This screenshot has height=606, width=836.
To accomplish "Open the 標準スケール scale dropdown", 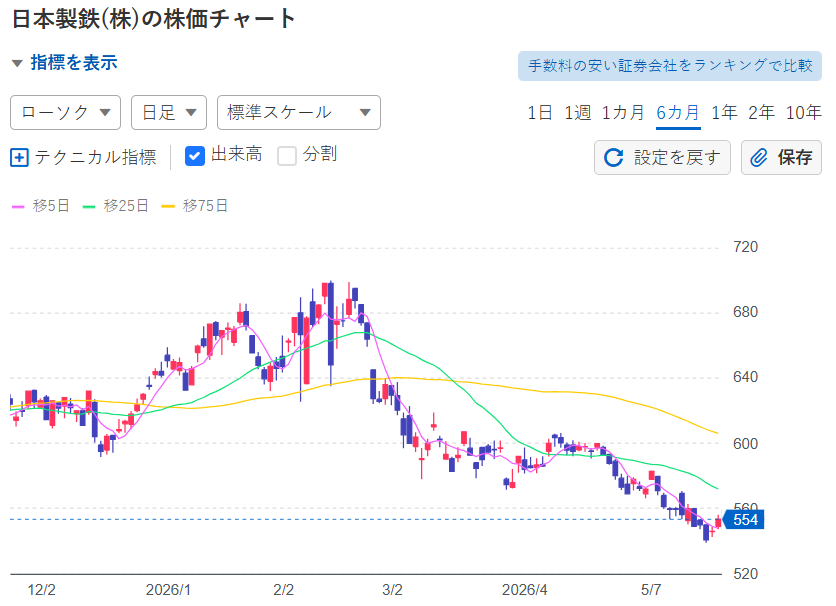I will point(299,112).
